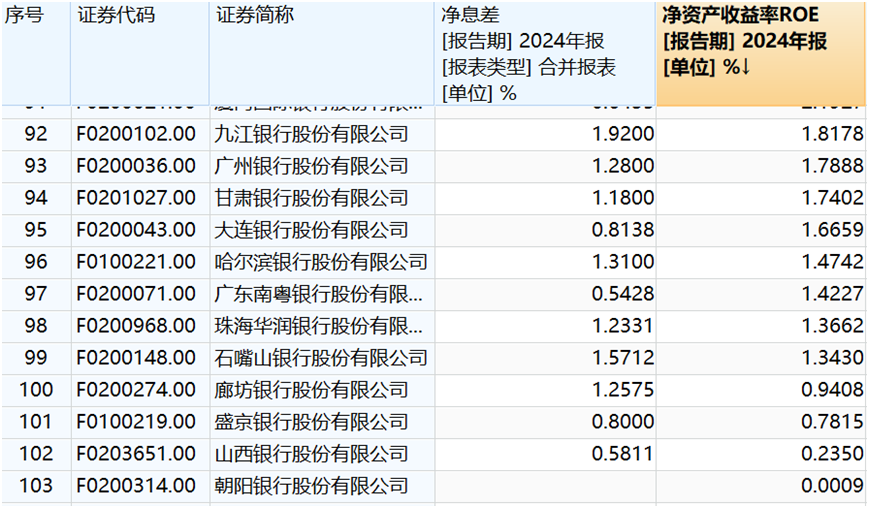Select ROE value 1.4227
869x508 pixels.
(x=832, y=294)
